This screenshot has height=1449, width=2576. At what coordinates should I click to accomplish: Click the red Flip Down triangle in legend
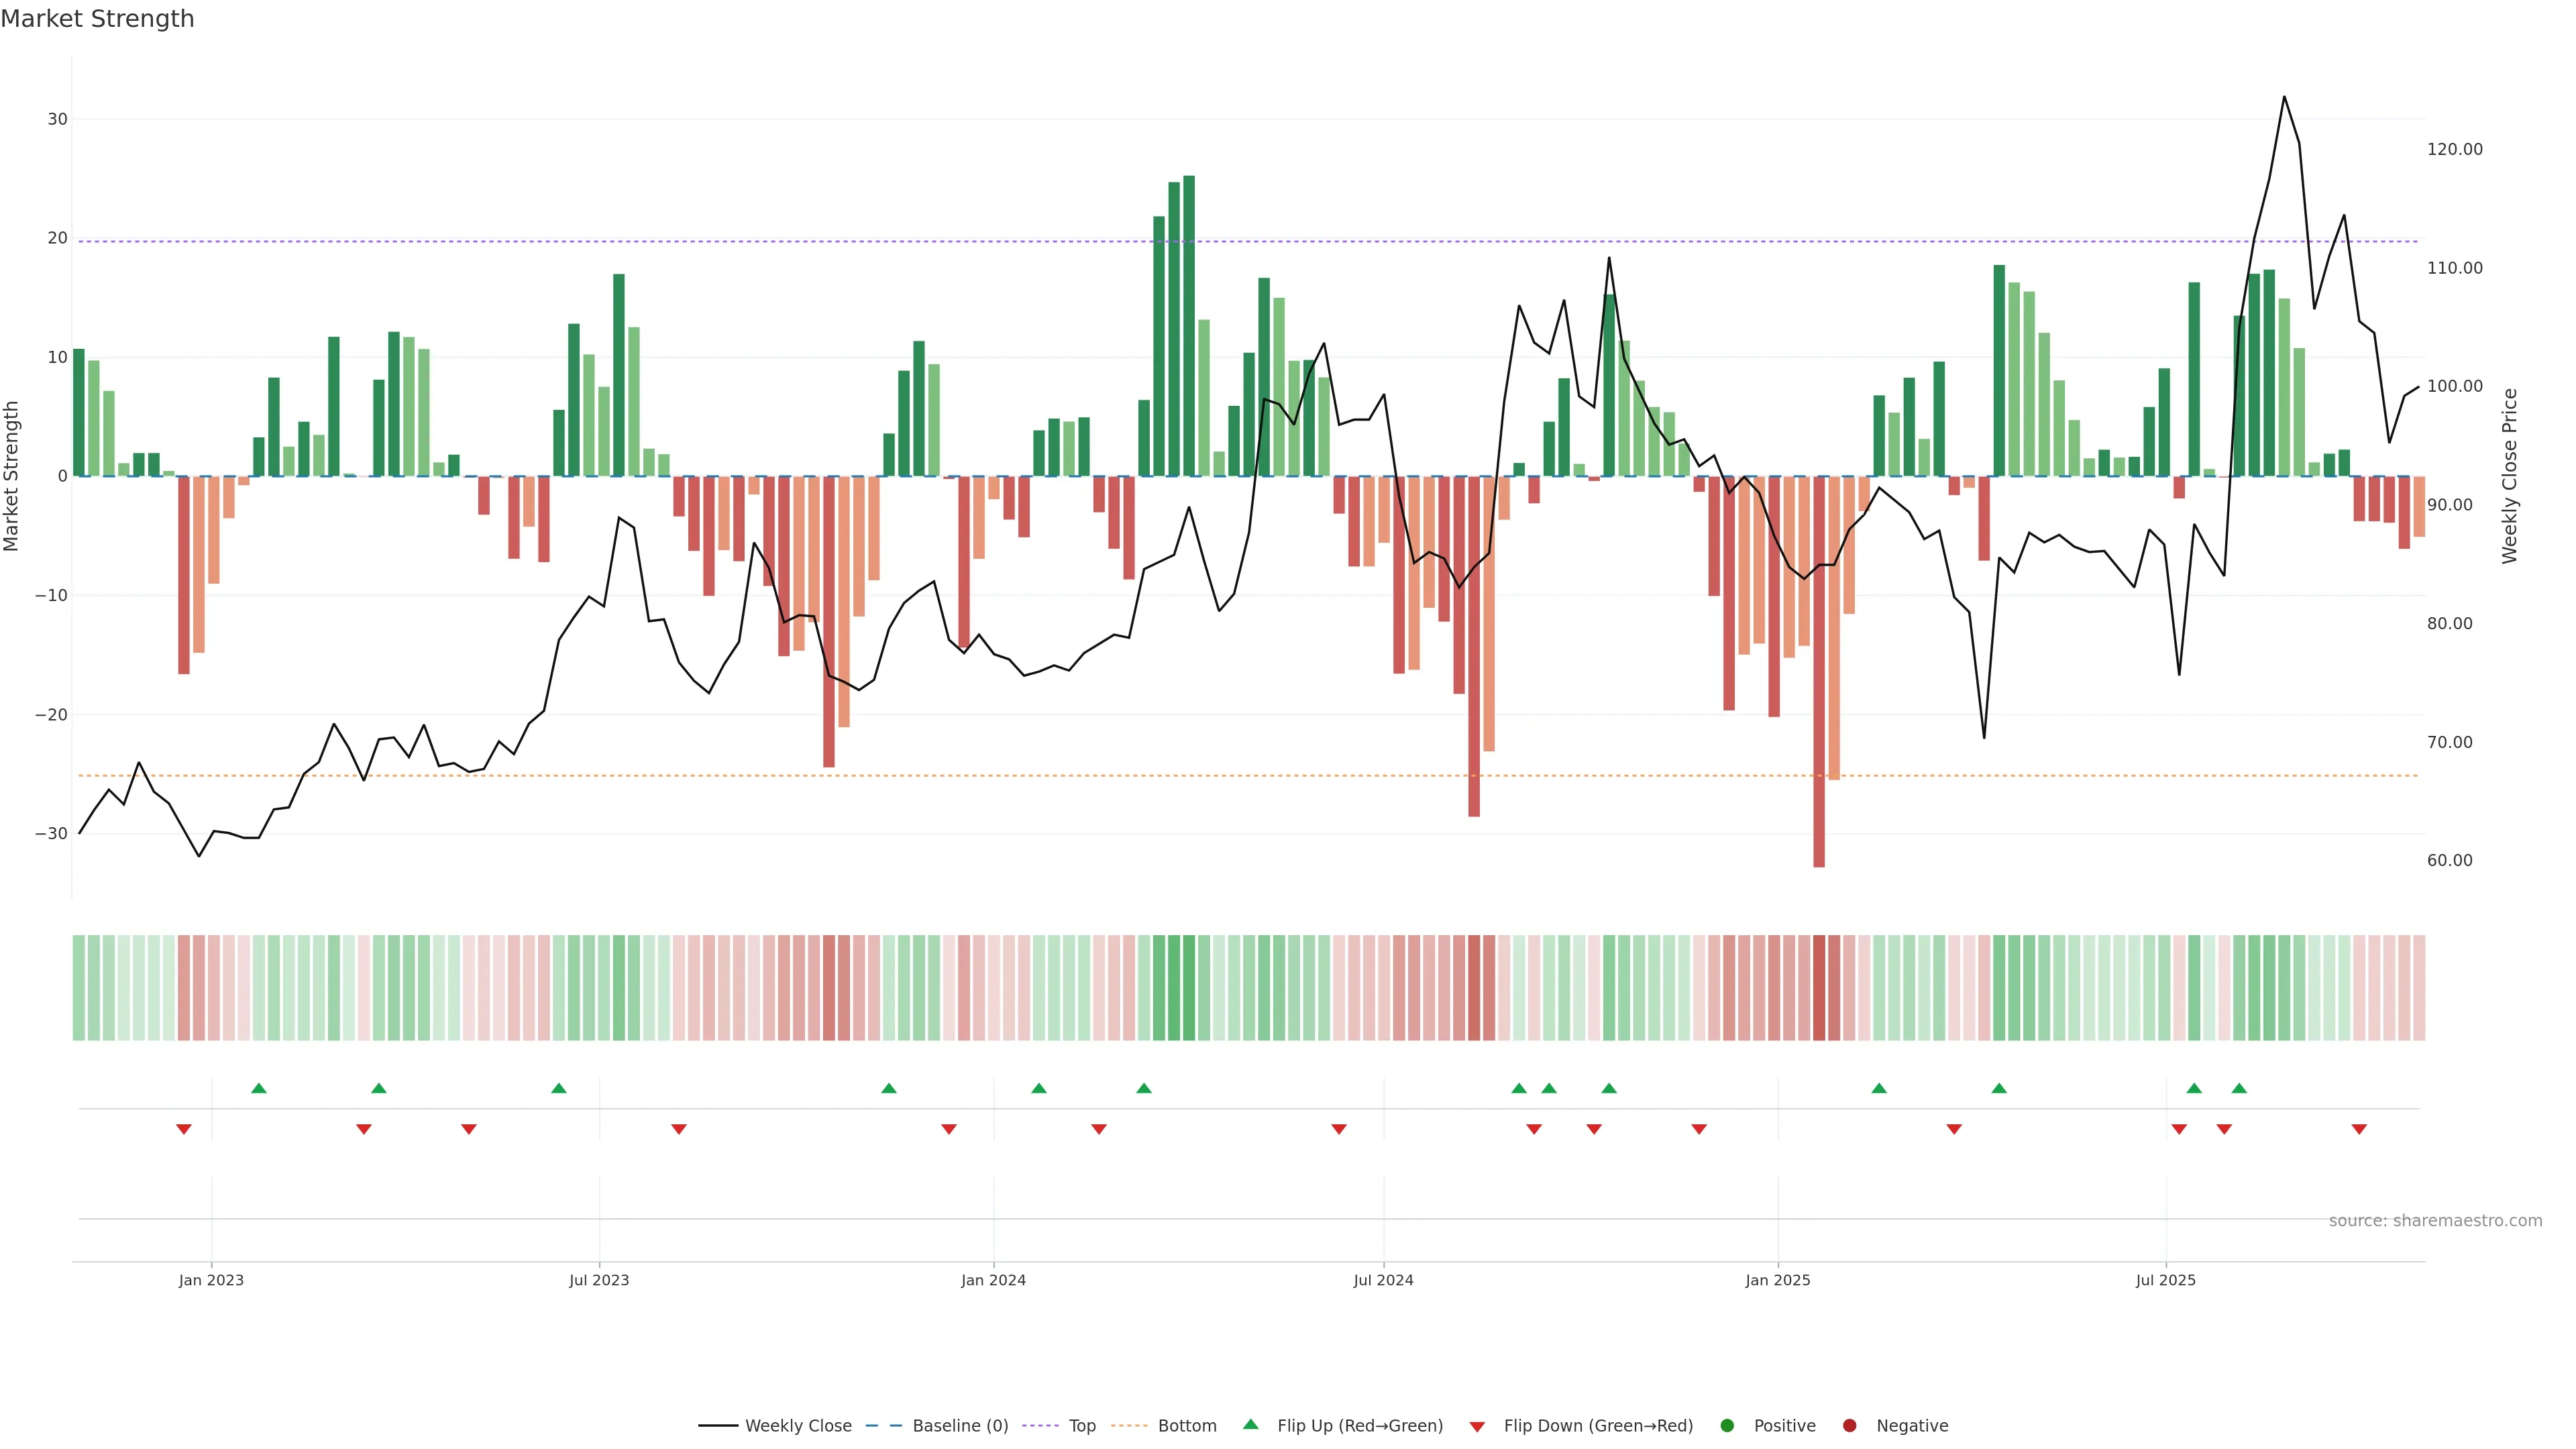(x=1477, y=1427)
